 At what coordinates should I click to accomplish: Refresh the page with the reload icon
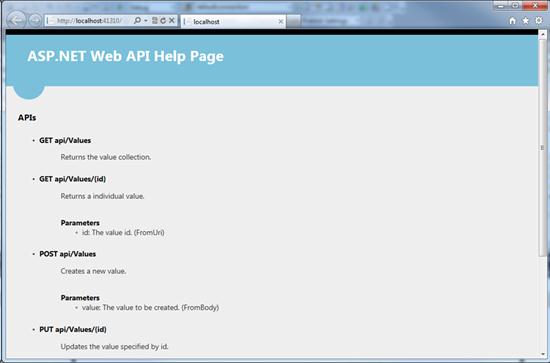[x=163, y=21]
